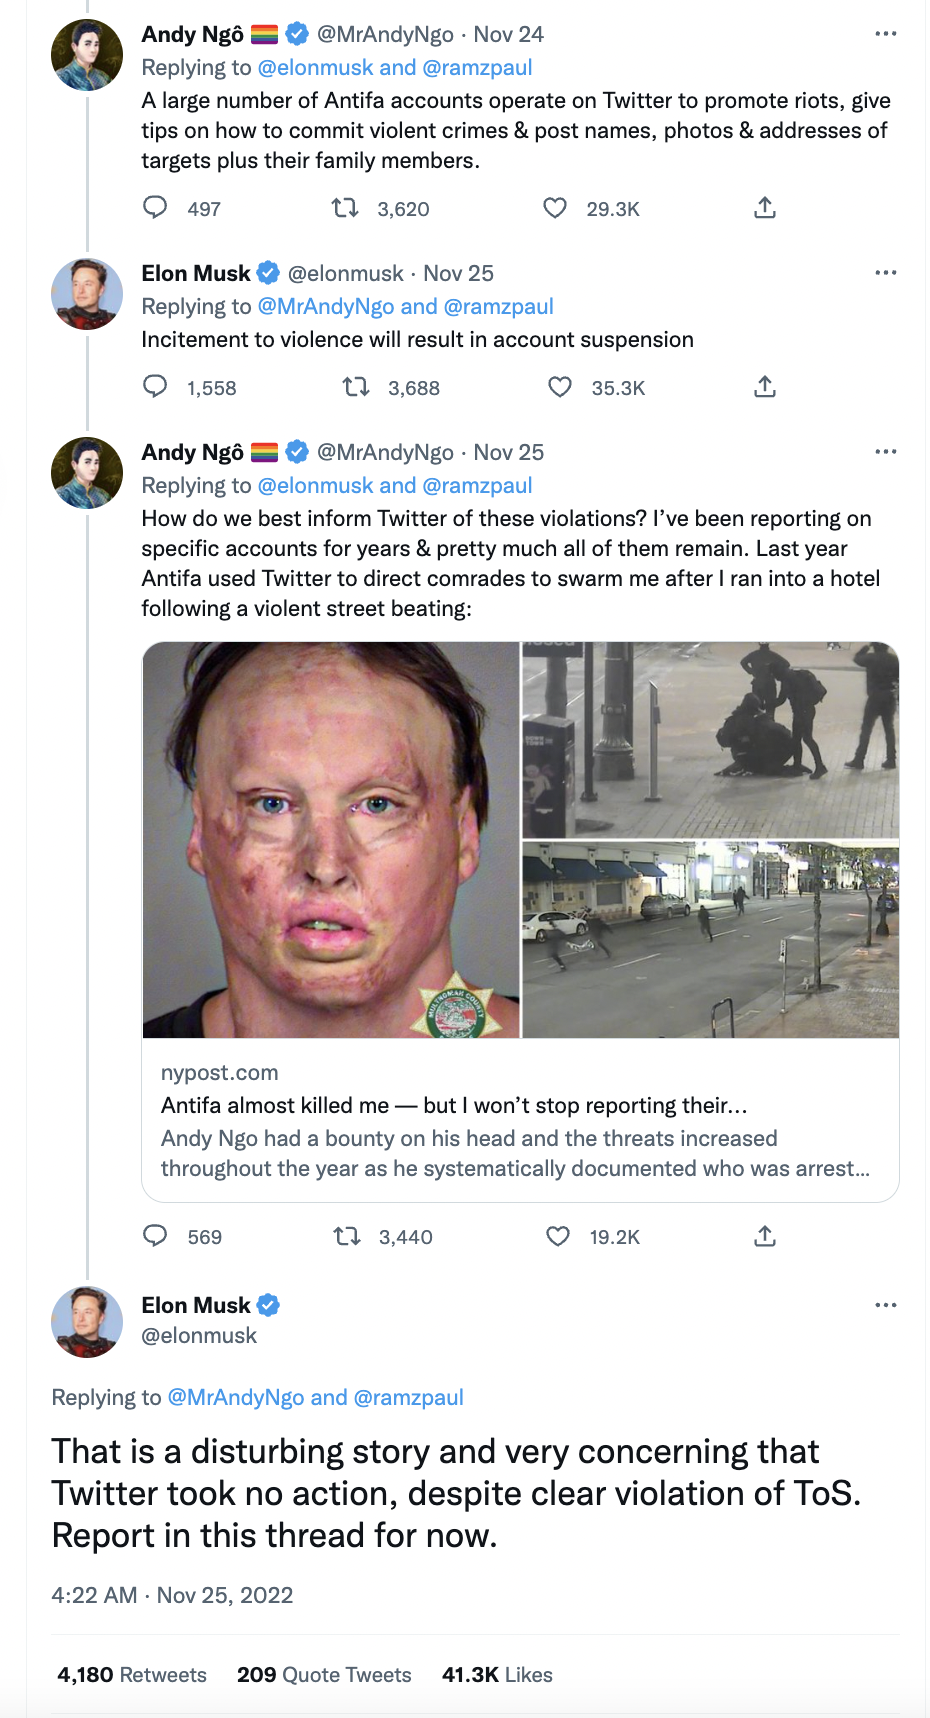This screenshot has width=930, height=1718.
Task: Open more options on Andy Ngô's Nov 24 tweet
Action: [885, 34]
